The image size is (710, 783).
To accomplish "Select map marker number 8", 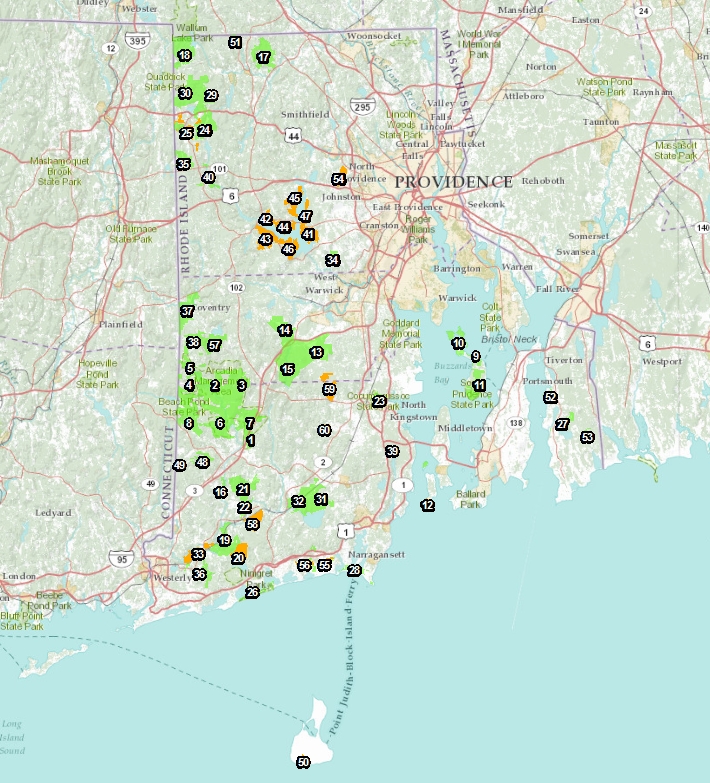I will coord(189,423).
